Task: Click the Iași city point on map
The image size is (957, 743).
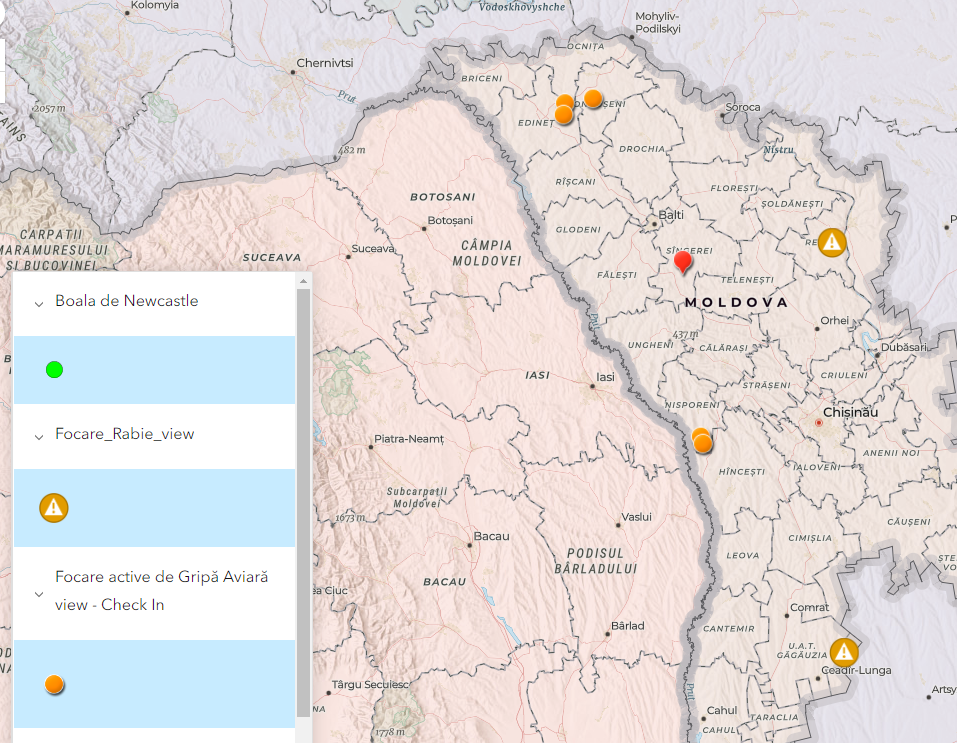Action: (590, 378)
